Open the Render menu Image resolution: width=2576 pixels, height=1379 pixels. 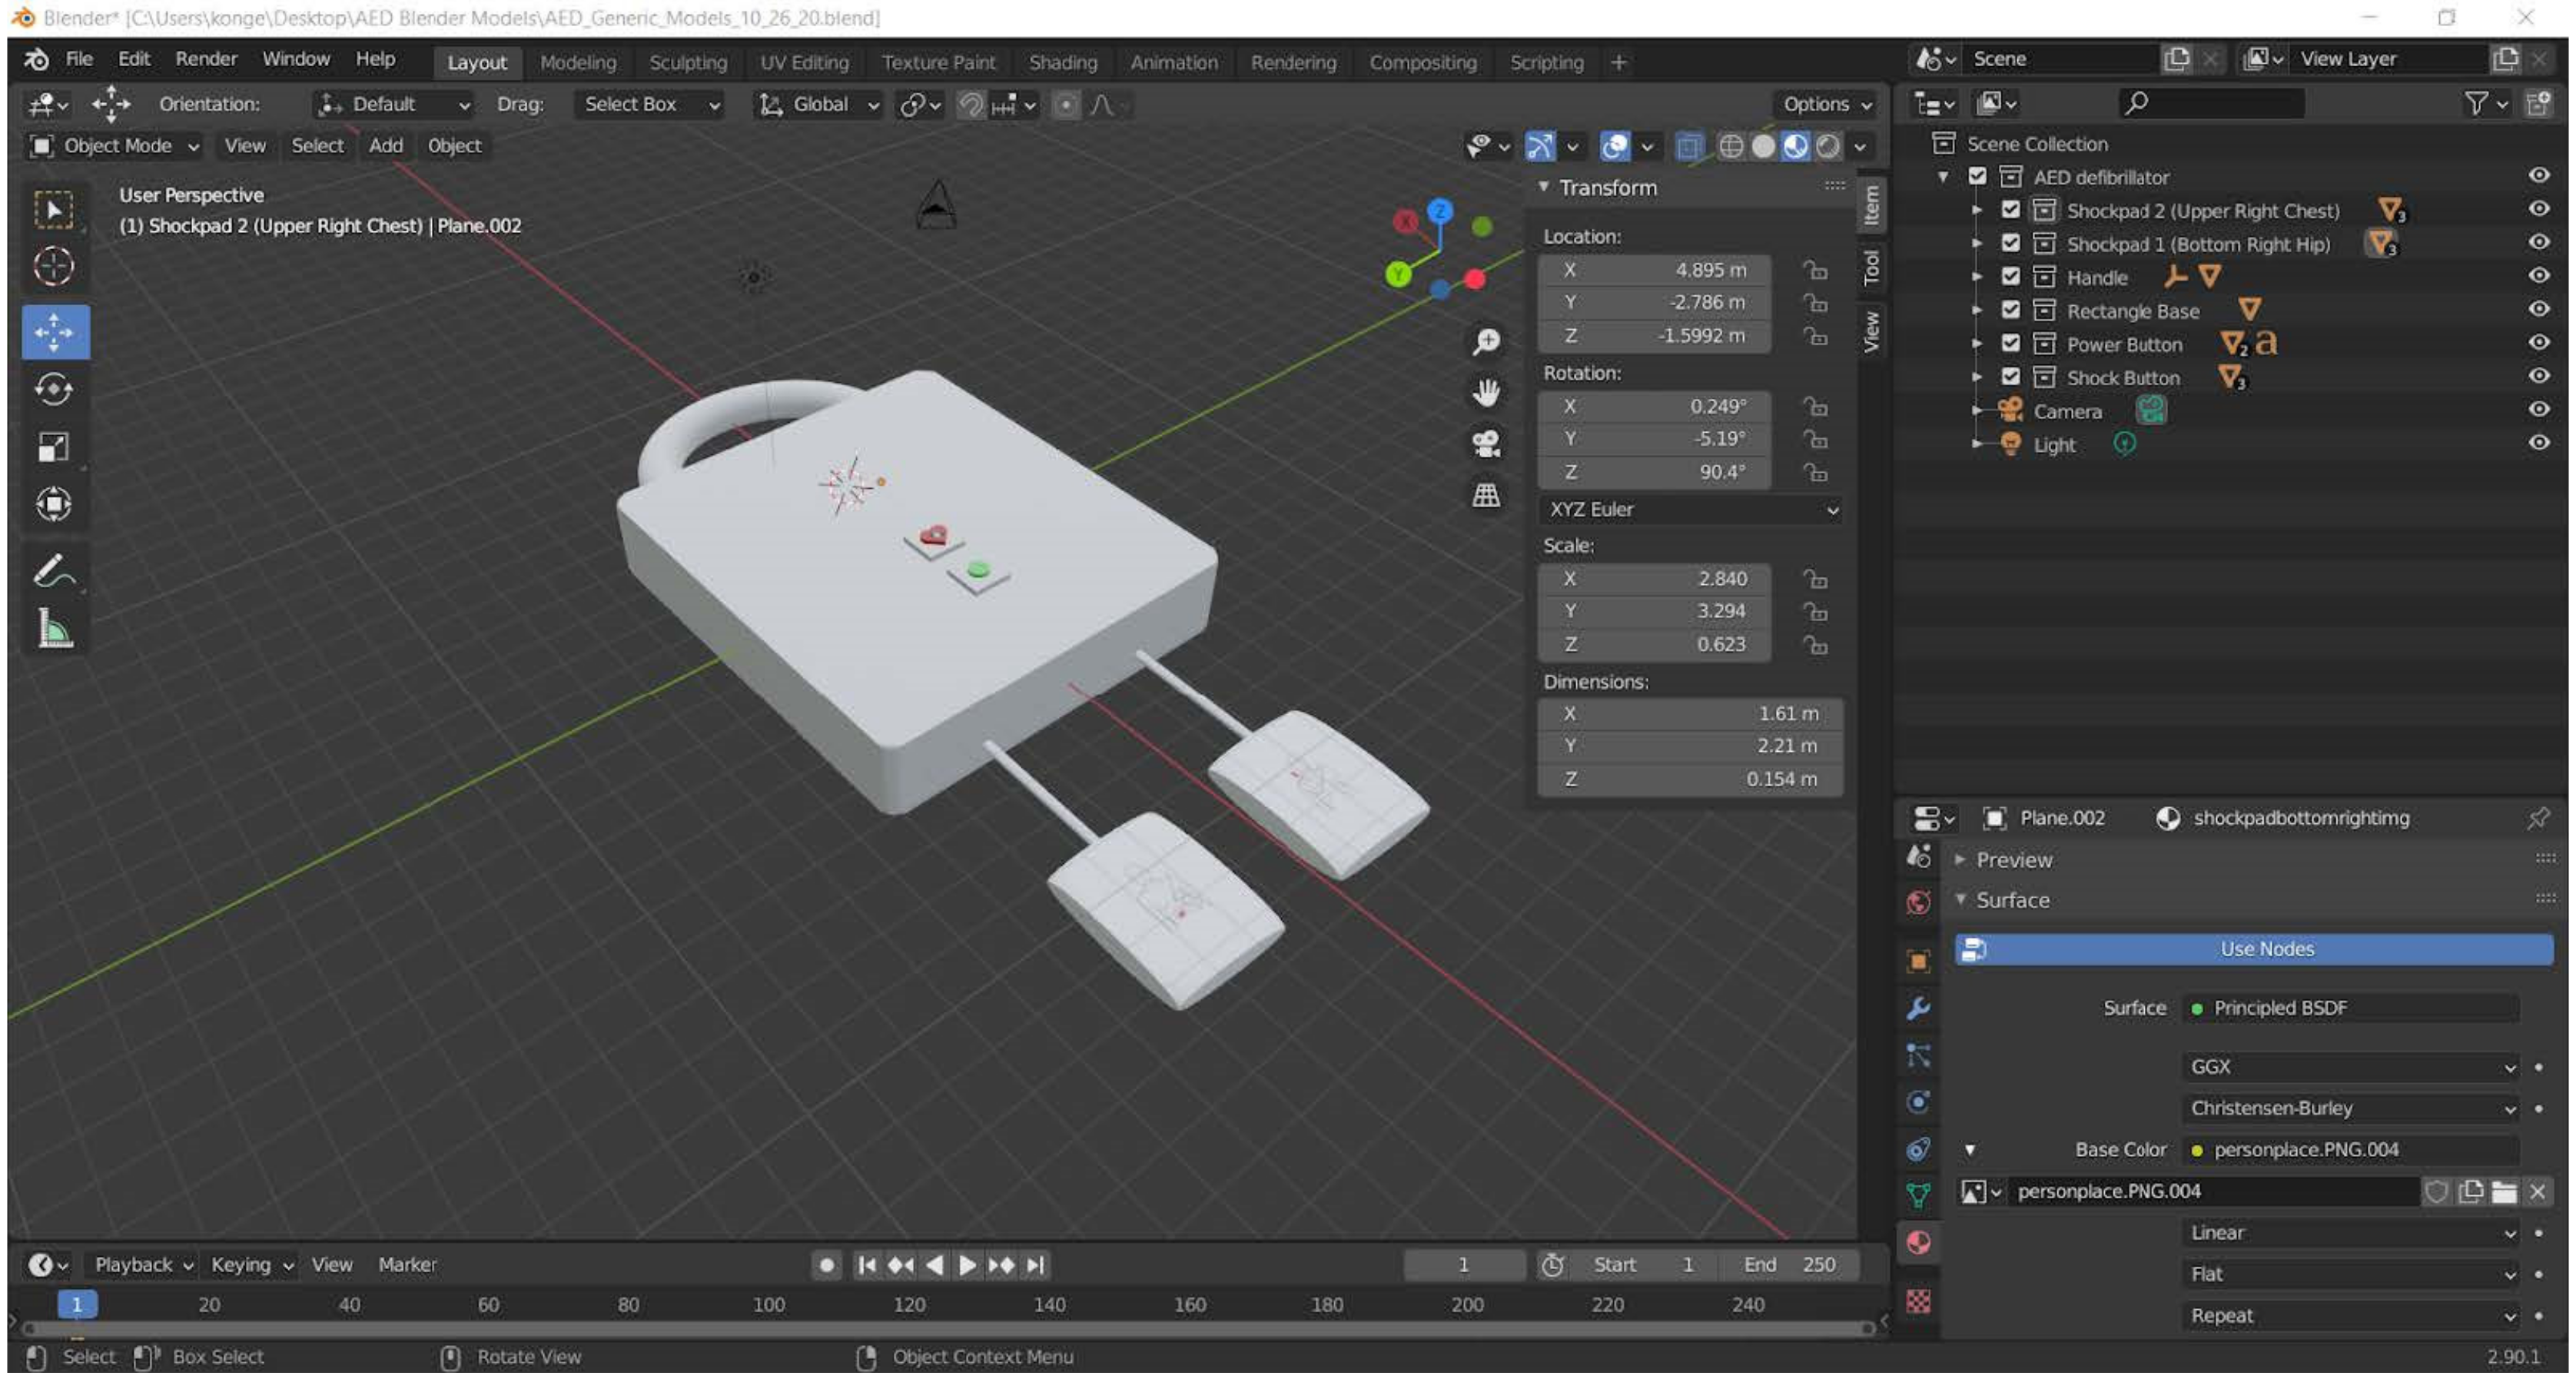(206, 59)
